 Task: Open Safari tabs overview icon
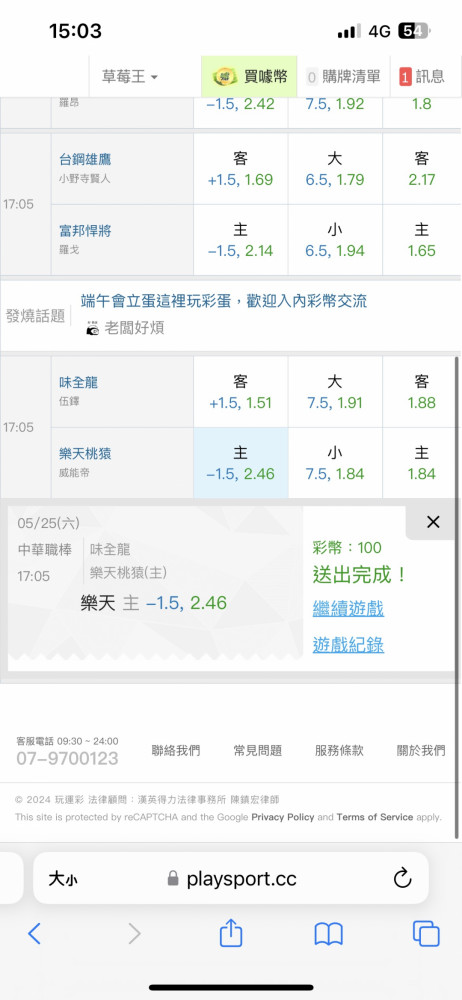click(426, 934)
